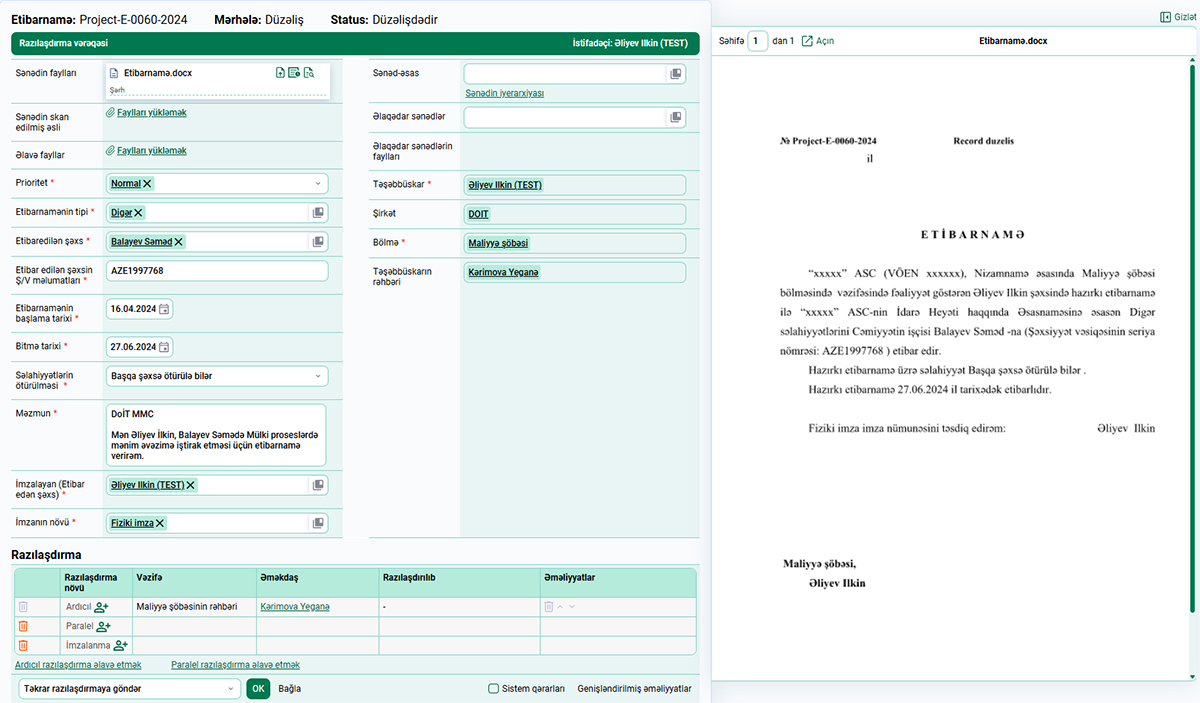Click the Bağla button

point(289,688)
